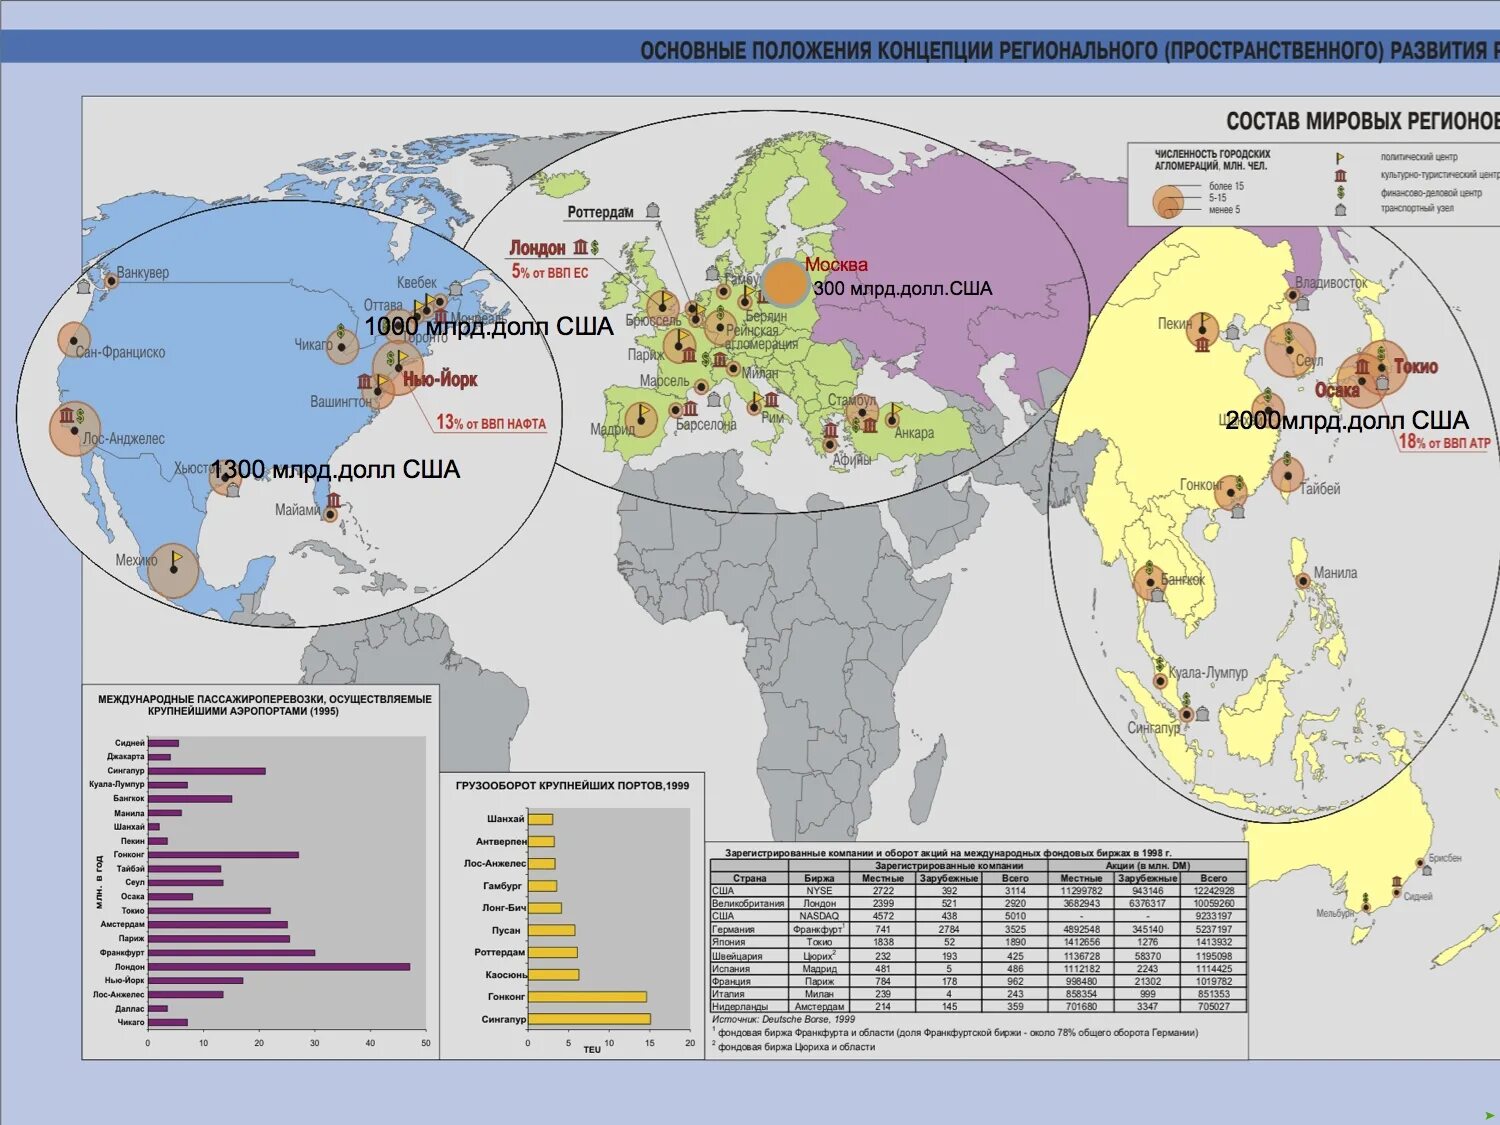Click the Вашингтон city label
Image resolution: width=1500 pixels, height=1125 pixels.
click(x=341, y=402)
